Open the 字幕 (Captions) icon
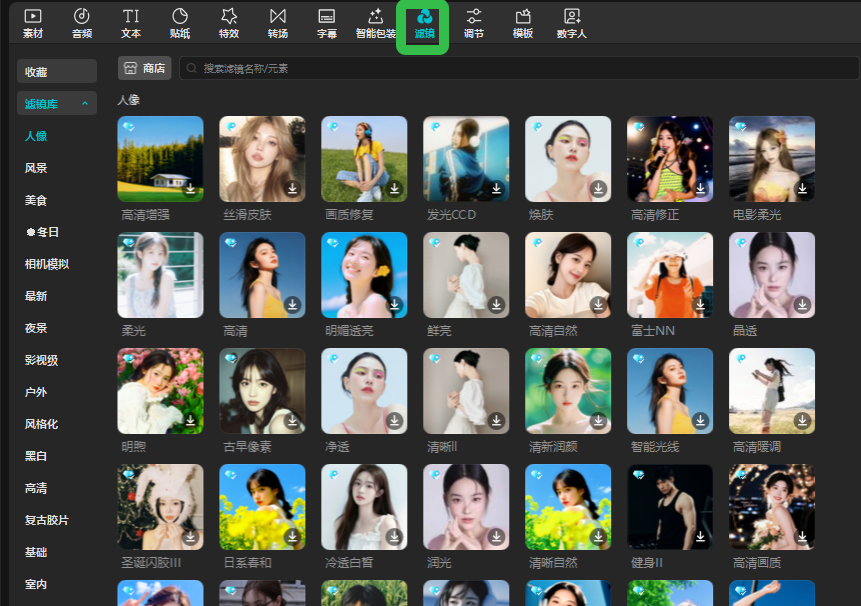The image size is (861, 606). (x=326, y=23)
